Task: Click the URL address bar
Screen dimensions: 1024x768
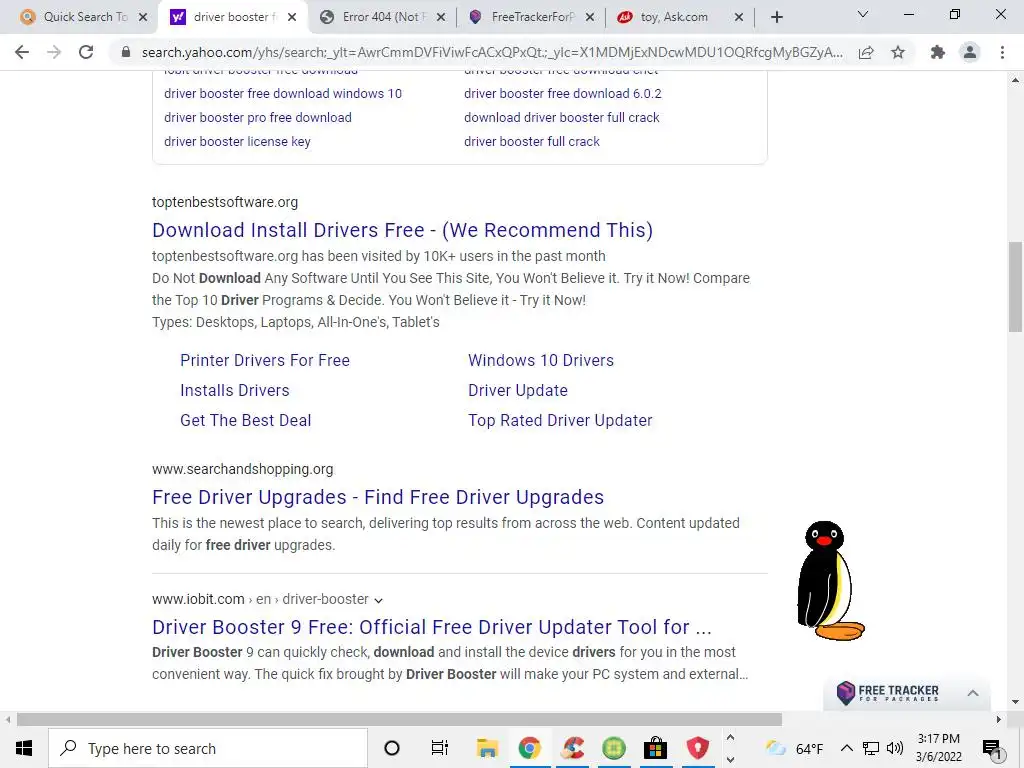Action: (x=491, y=52)
